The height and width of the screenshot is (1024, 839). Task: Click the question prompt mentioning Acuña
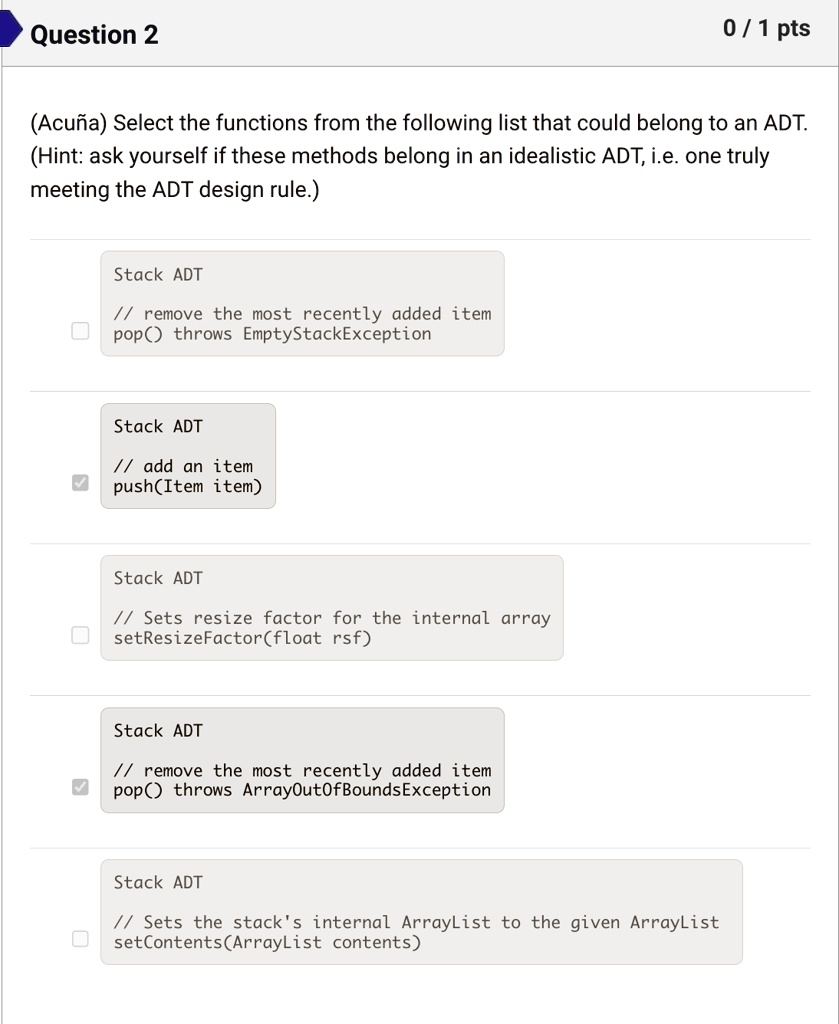pos(417,123)
